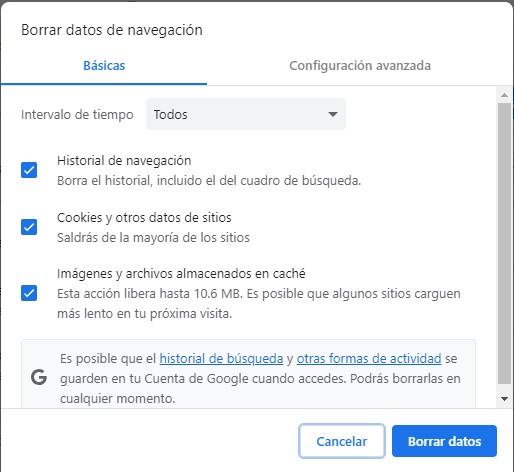Click the Cancelar button
Image resolution: width=514 pixels, height=472 pixels.
(x=342, y=441)
